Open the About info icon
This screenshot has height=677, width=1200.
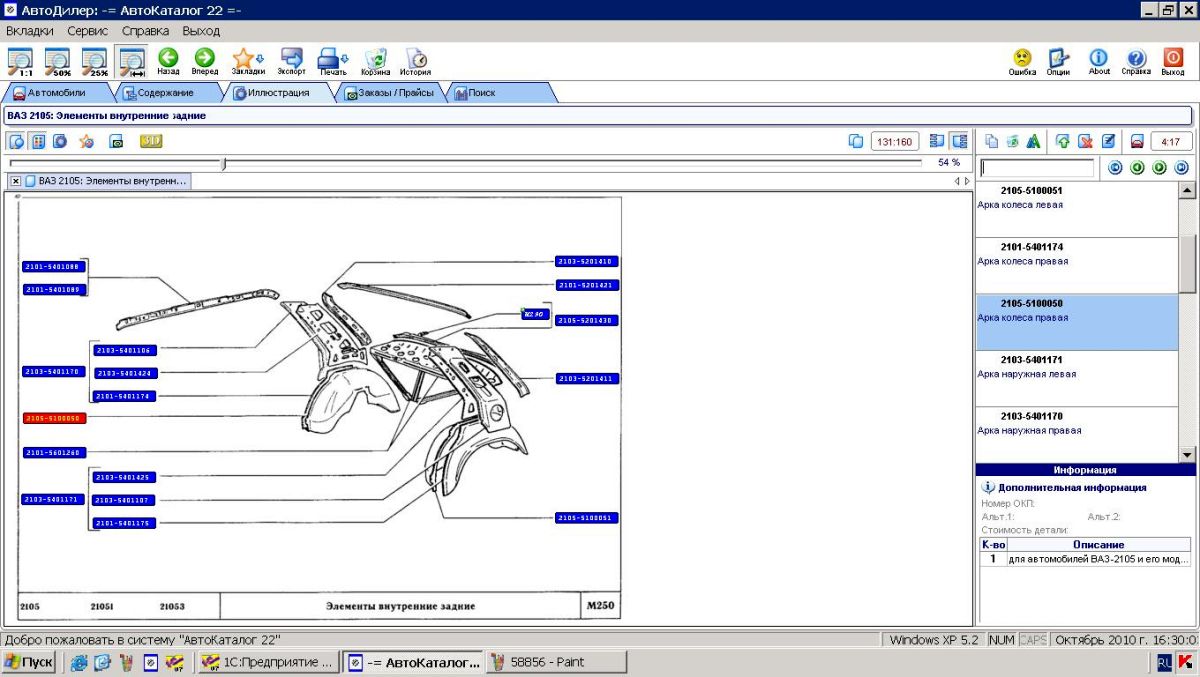(1099, 62)
